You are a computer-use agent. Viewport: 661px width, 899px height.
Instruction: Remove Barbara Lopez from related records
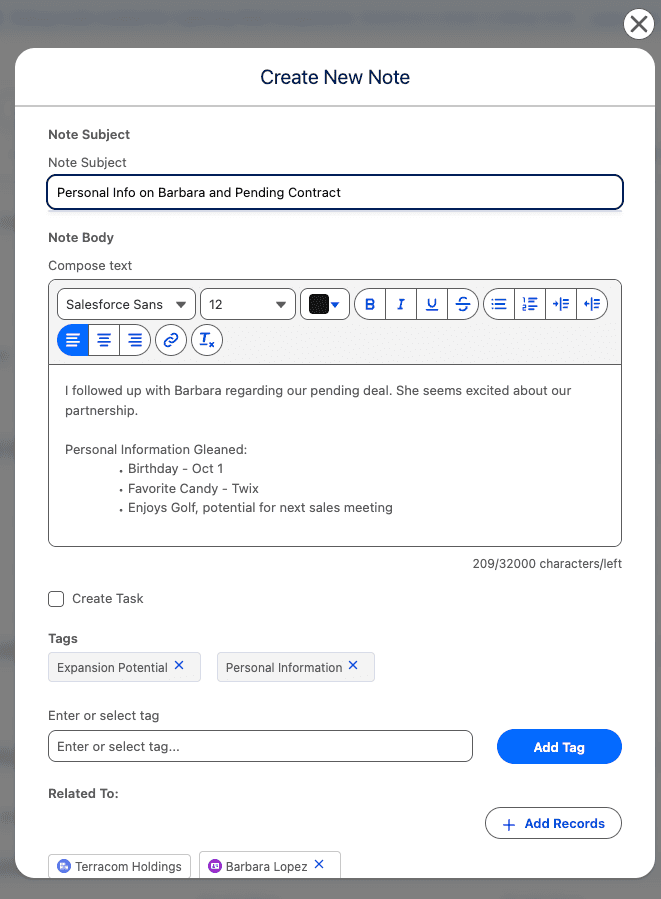pos(320,865)
